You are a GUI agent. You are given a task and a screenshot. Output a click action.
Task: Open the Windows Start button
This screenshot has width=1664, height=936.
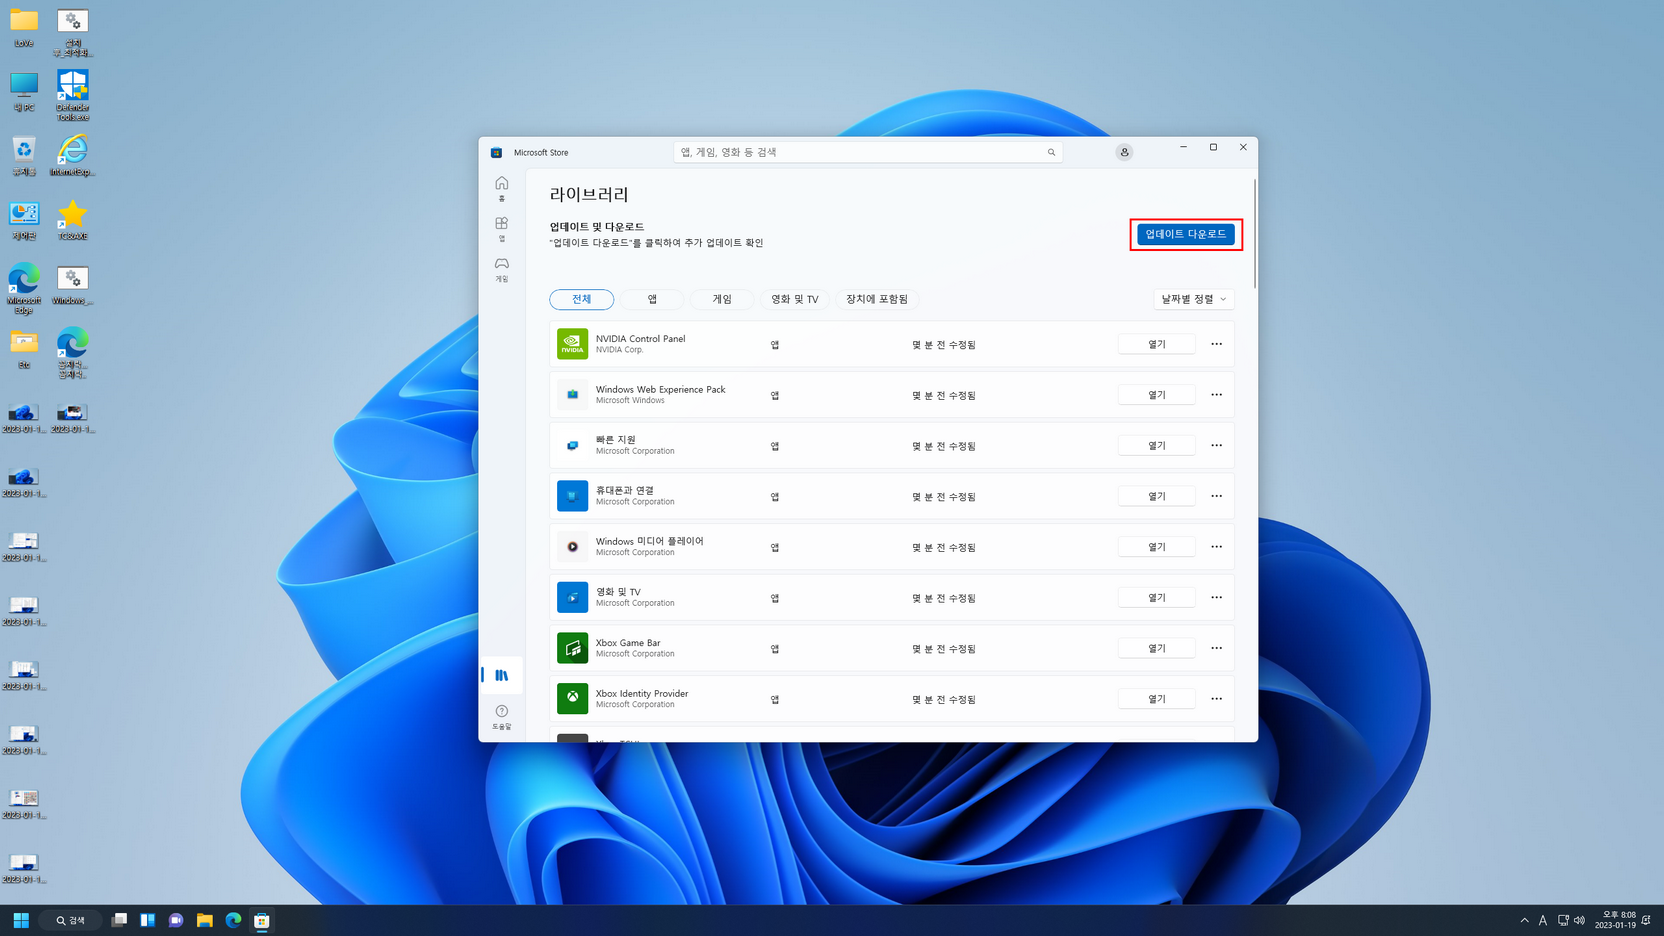(21, 920)
